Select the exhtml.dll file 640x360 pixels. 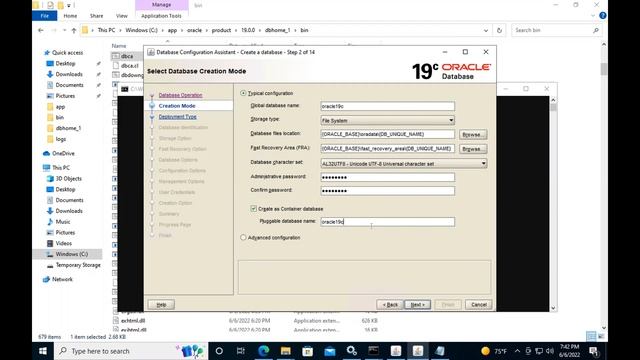click(133, 321)
